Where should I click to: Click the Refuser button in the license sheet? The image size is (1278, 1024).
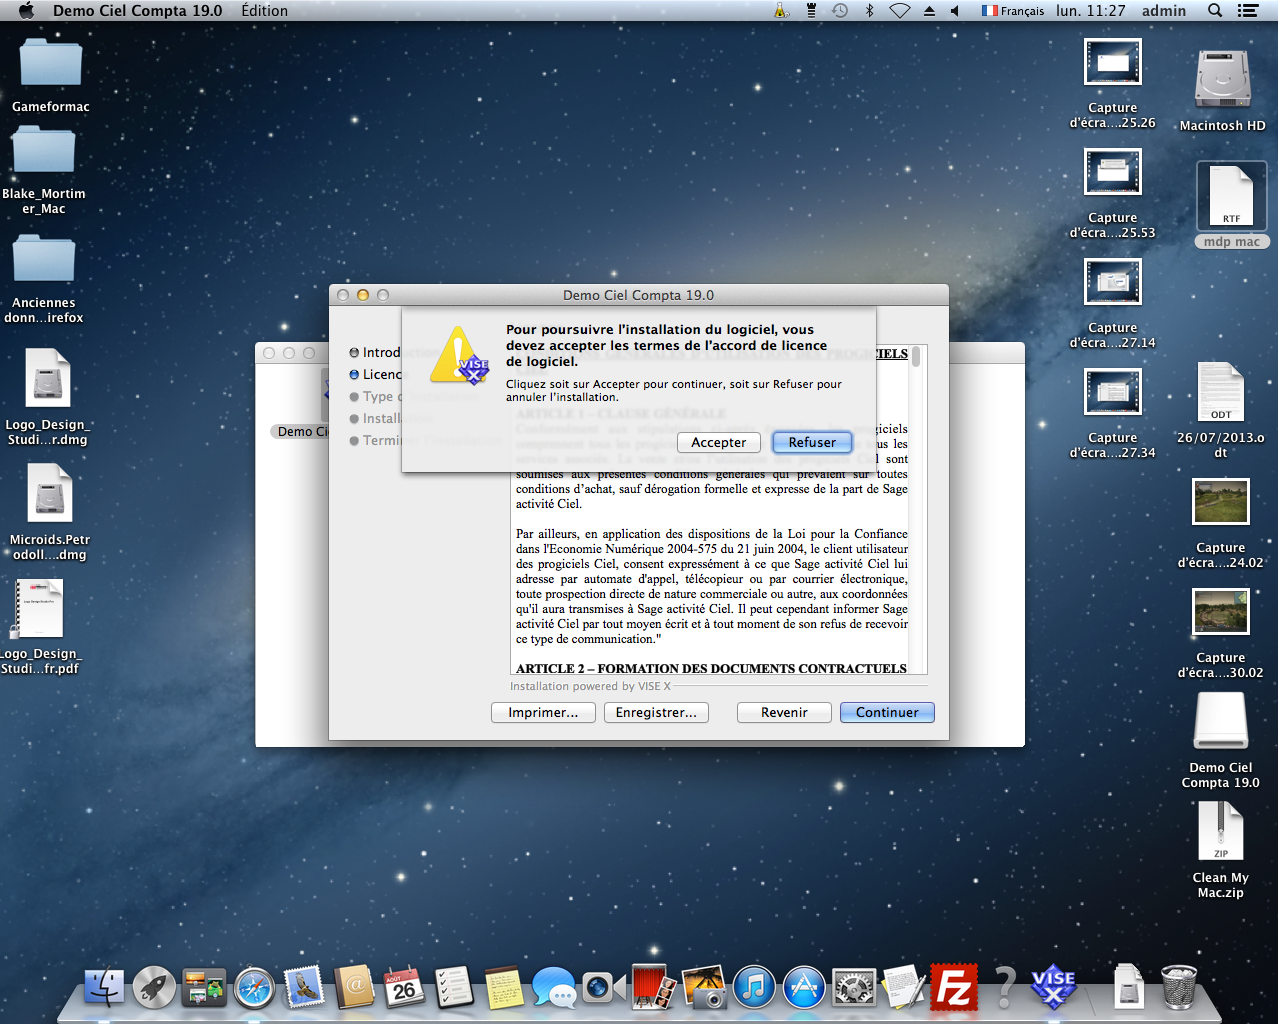(812, 442)
